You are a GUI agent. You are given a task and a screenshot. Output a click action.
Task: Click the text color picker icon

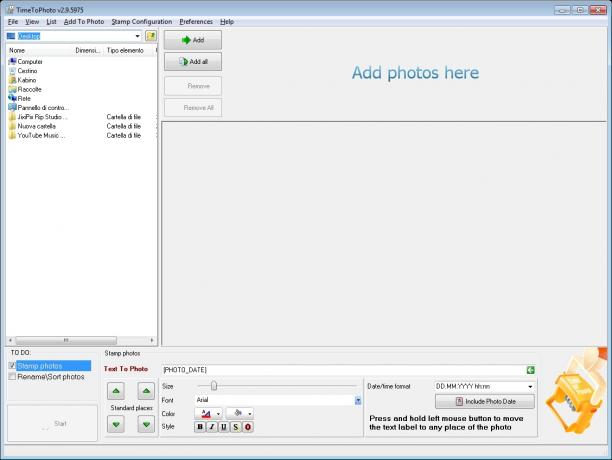(206, 414)
